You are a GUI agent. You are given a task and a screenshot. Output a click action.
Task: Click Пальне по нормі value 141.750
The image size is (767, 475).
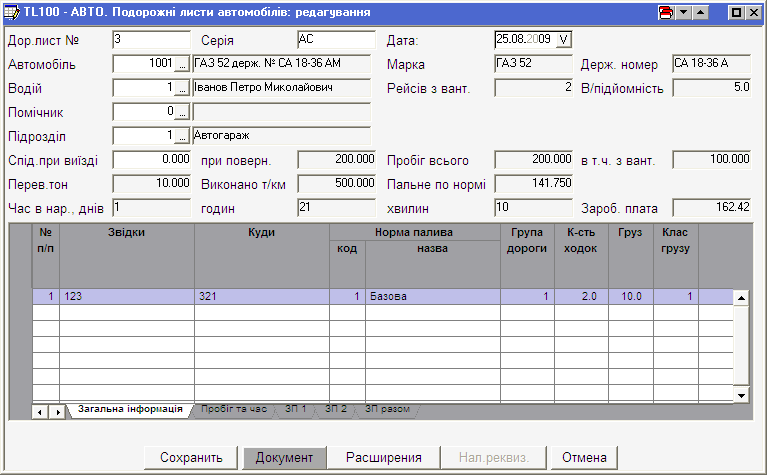click(533, 183)
